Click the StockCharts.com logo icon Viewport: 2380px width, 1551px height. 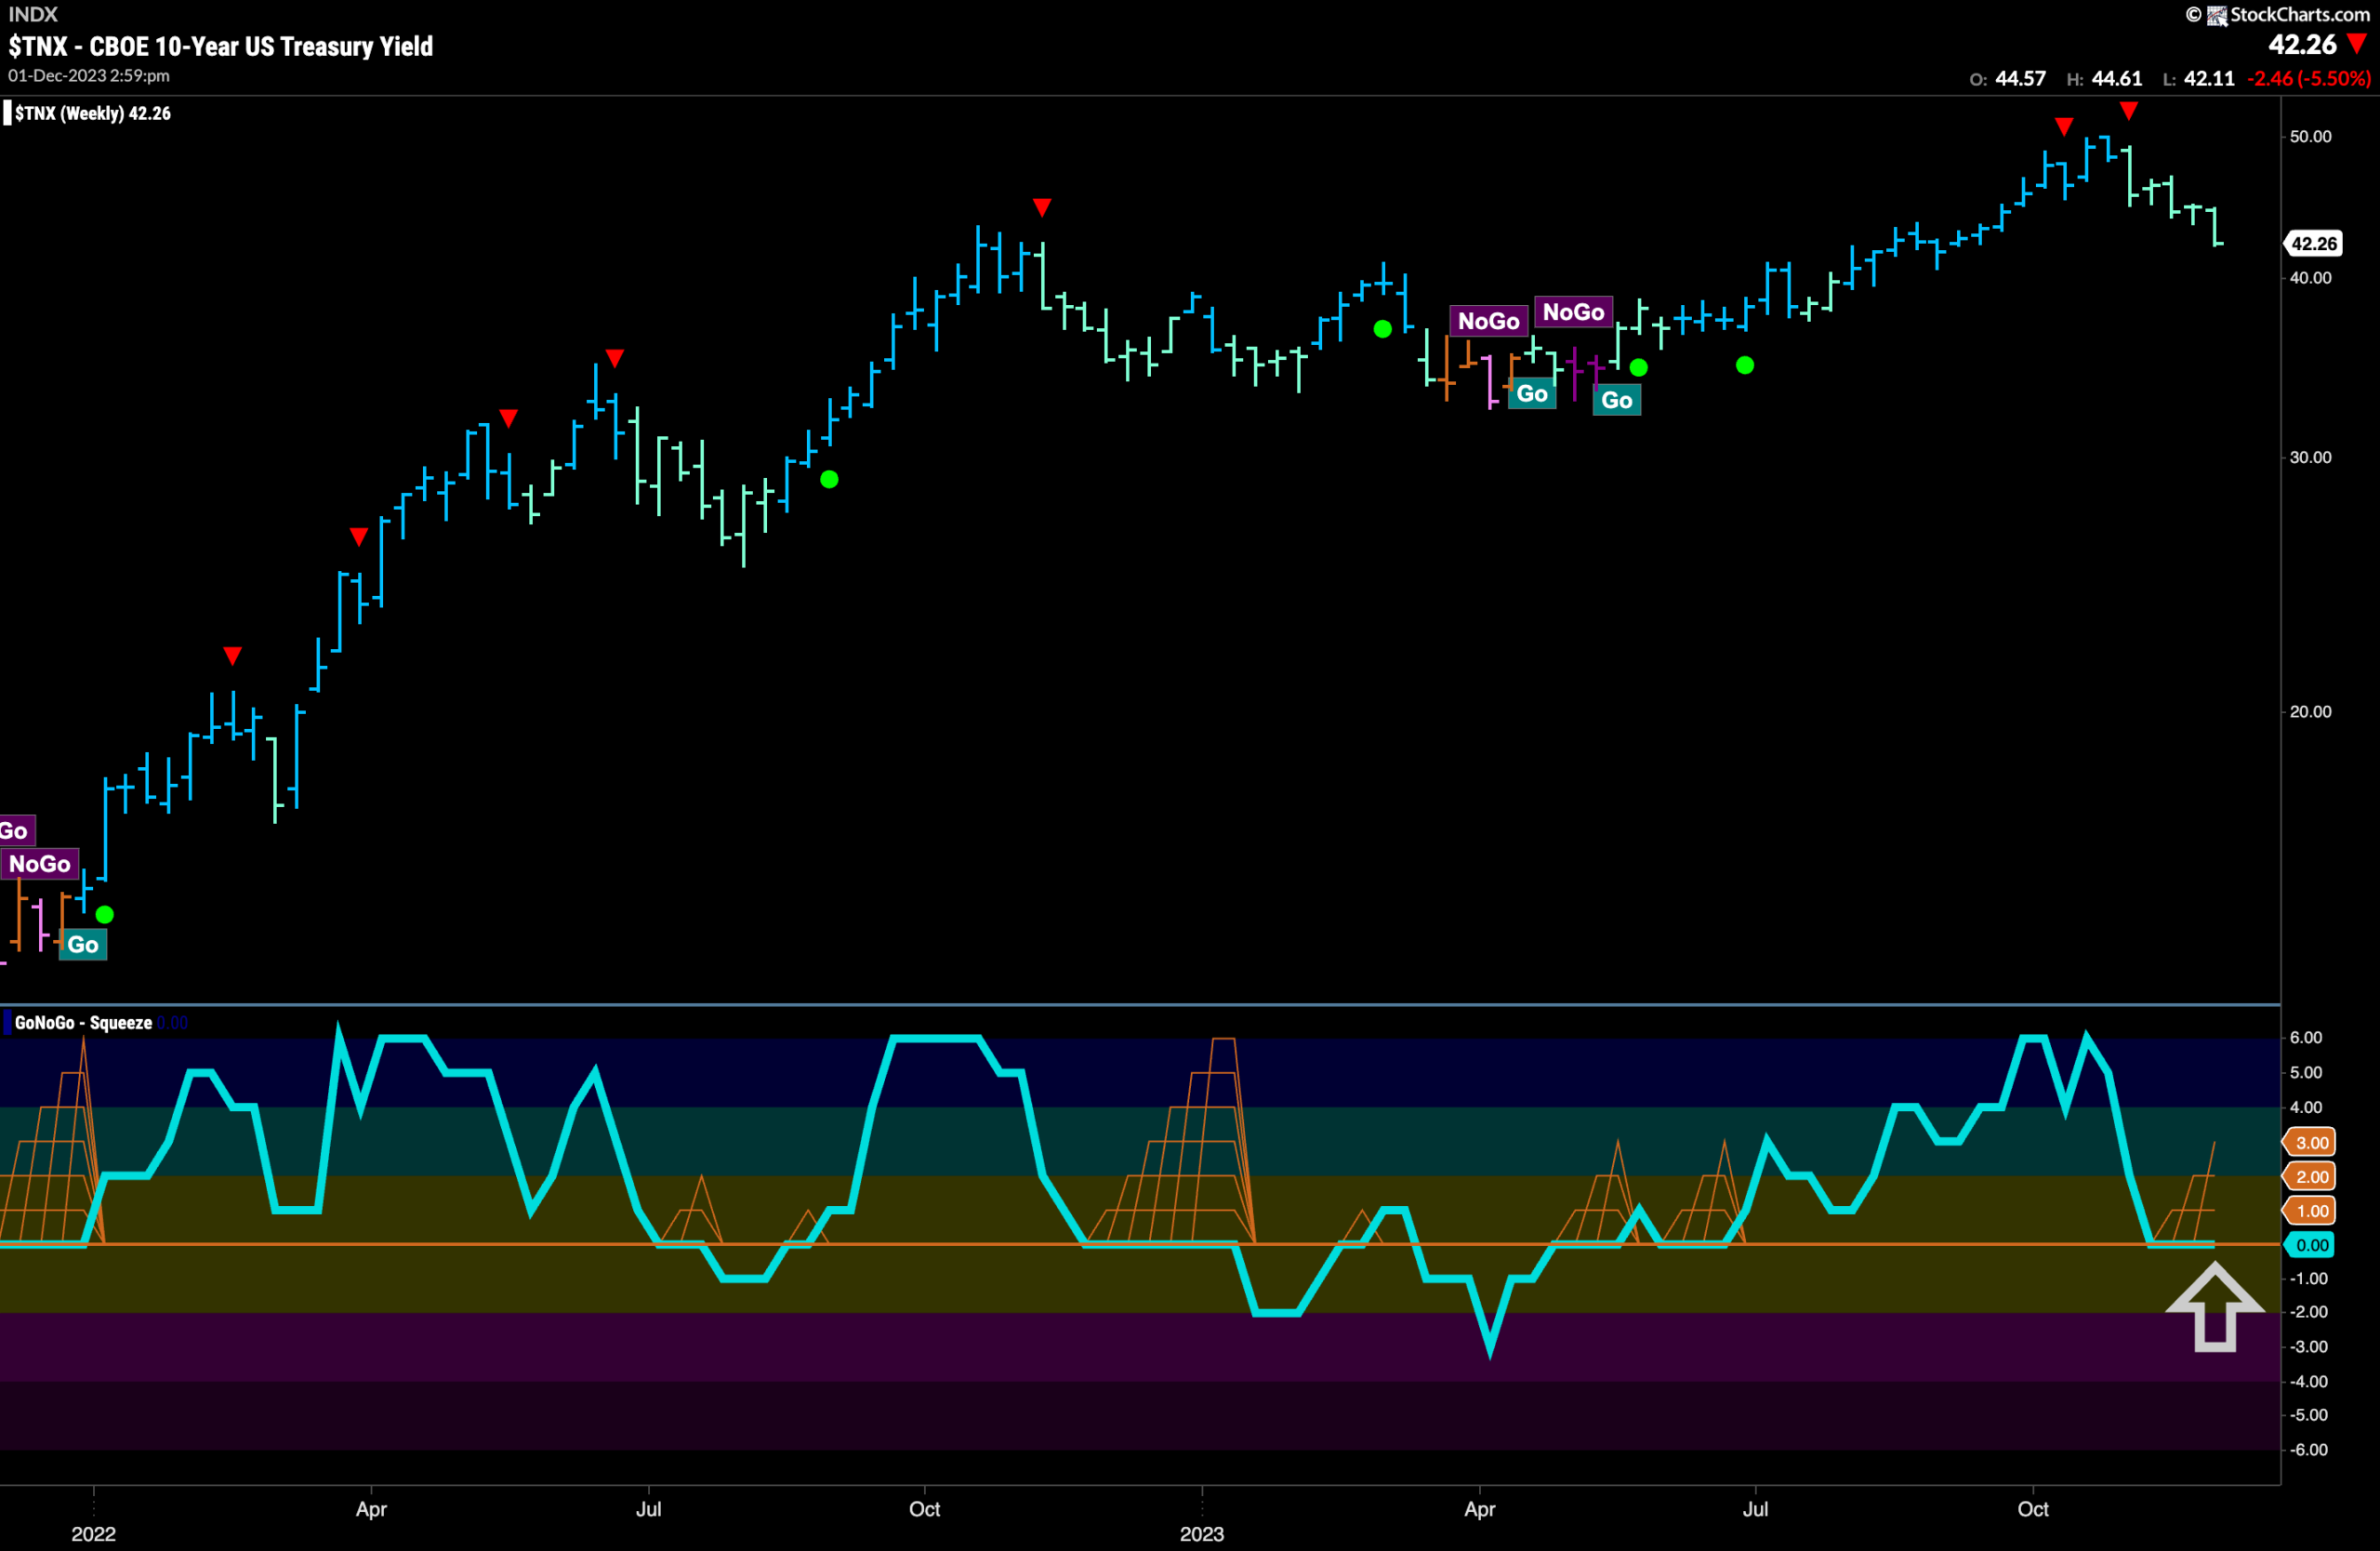pyautogui.click(x=2217, y=15)
